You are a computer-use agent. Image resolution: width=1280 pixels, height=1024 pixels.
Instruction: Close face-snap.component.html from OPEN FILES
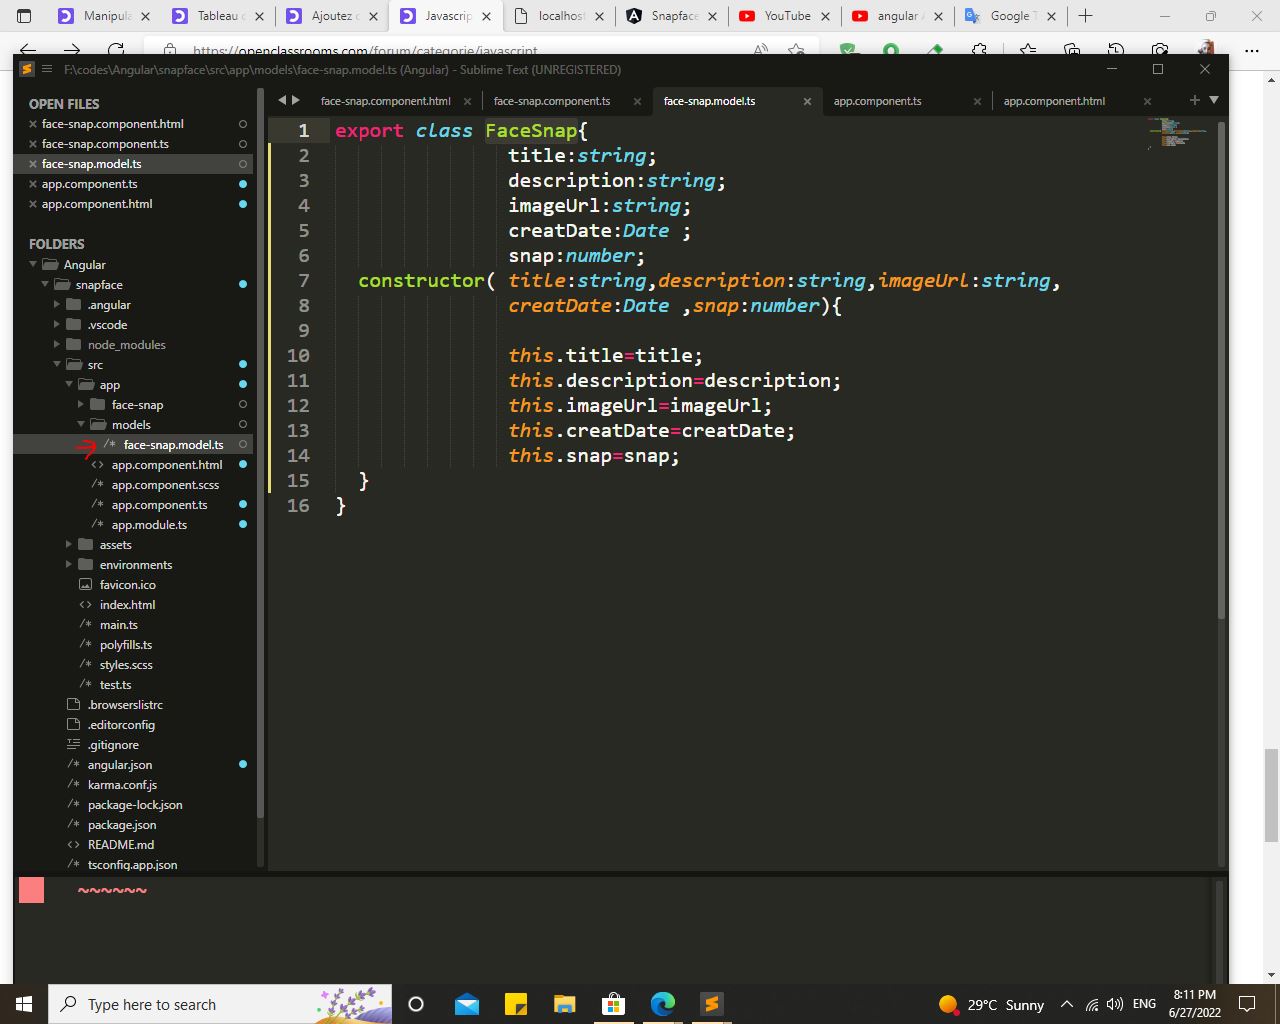[33, 123]
